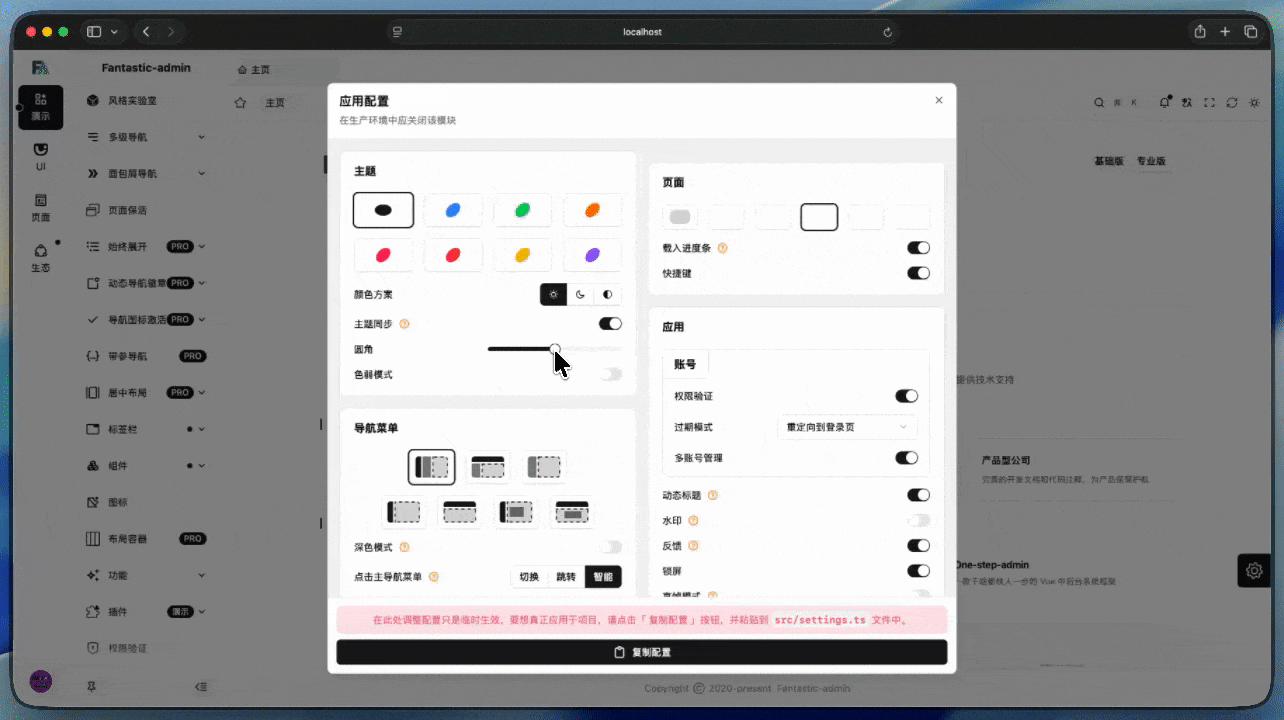Image resolution: width=1284 pixels, height=720 pixels.
Task: Close the 应用配置 dialog
Action: coord(938,100)
